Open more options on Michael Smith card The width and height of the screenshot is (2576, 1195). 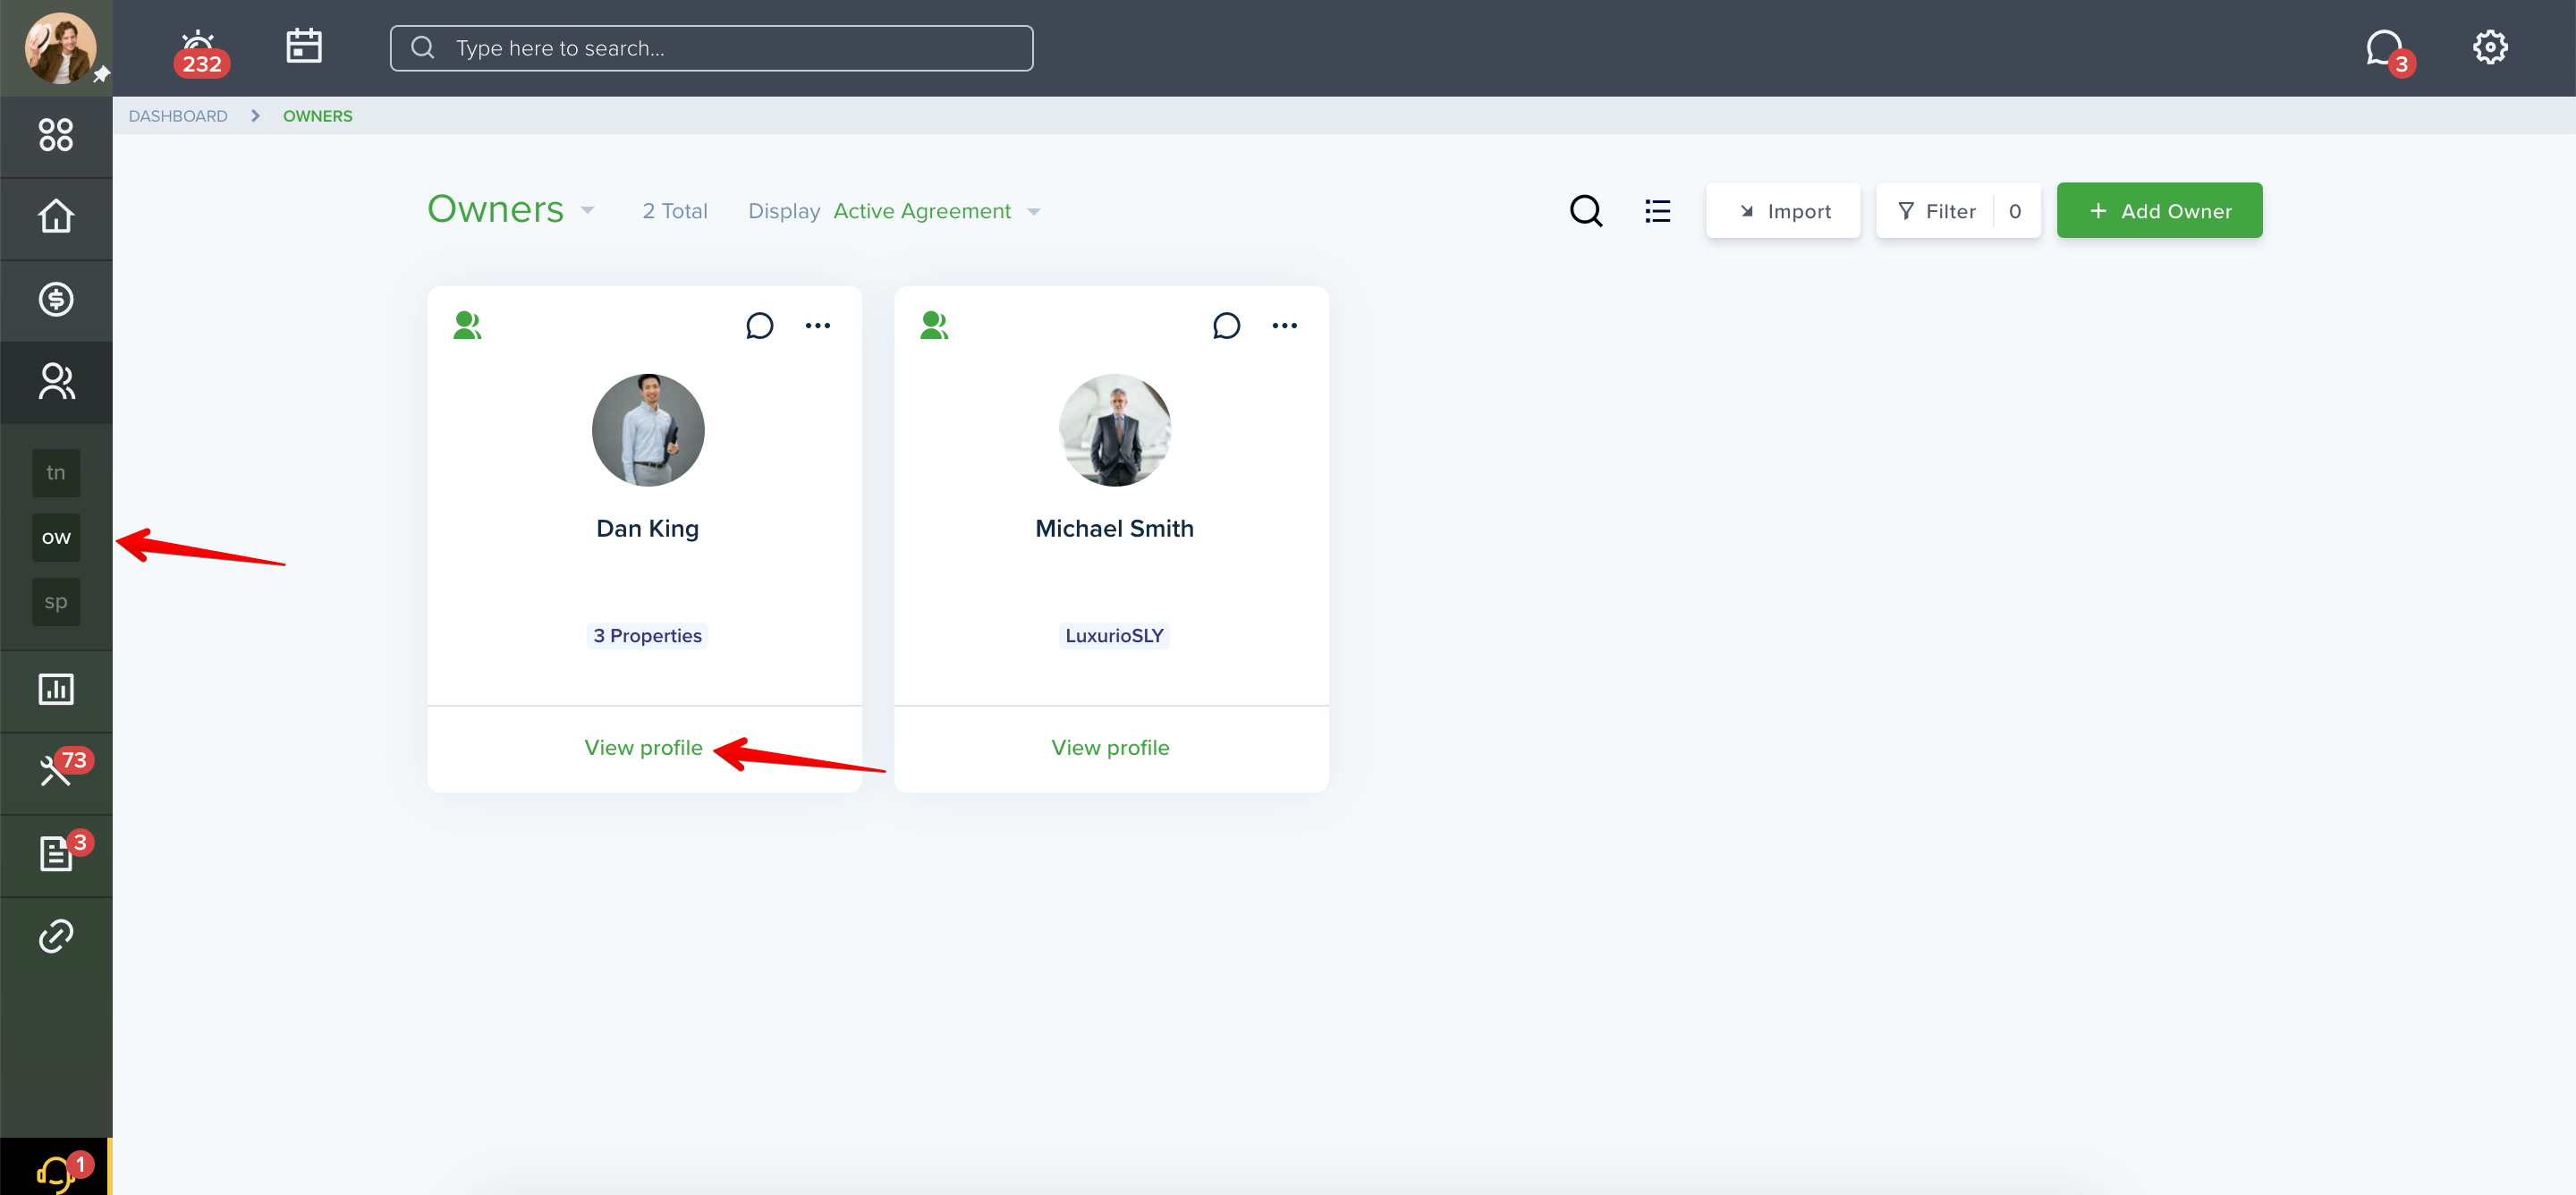click(1284, 326)
